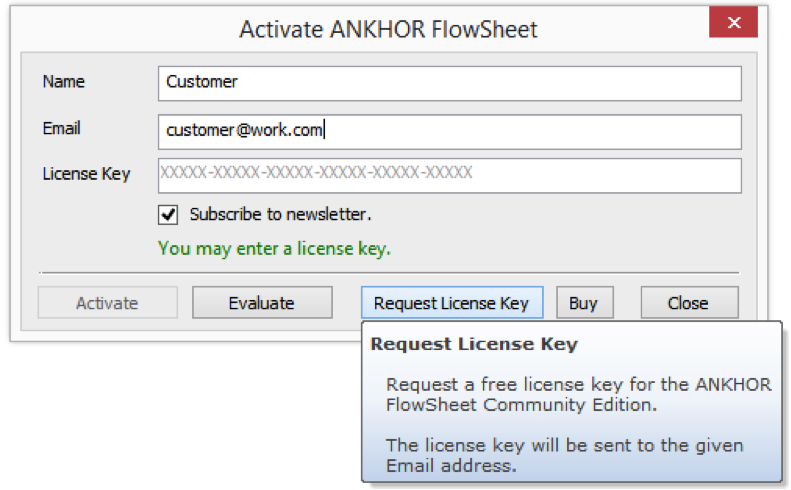Click the Request License Key button
This screenshot has width=791, height=490.
click(x=451, y=303)
